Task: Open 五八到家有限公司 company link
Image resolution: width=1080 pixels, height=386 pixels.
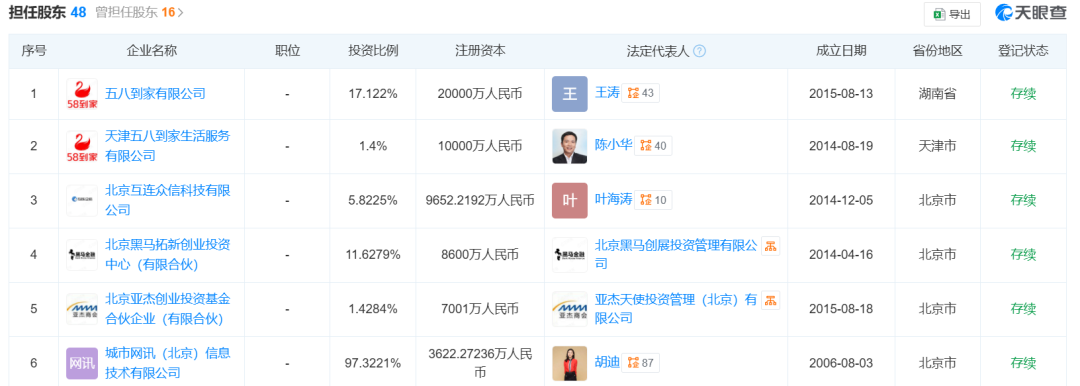Action: 155,93
